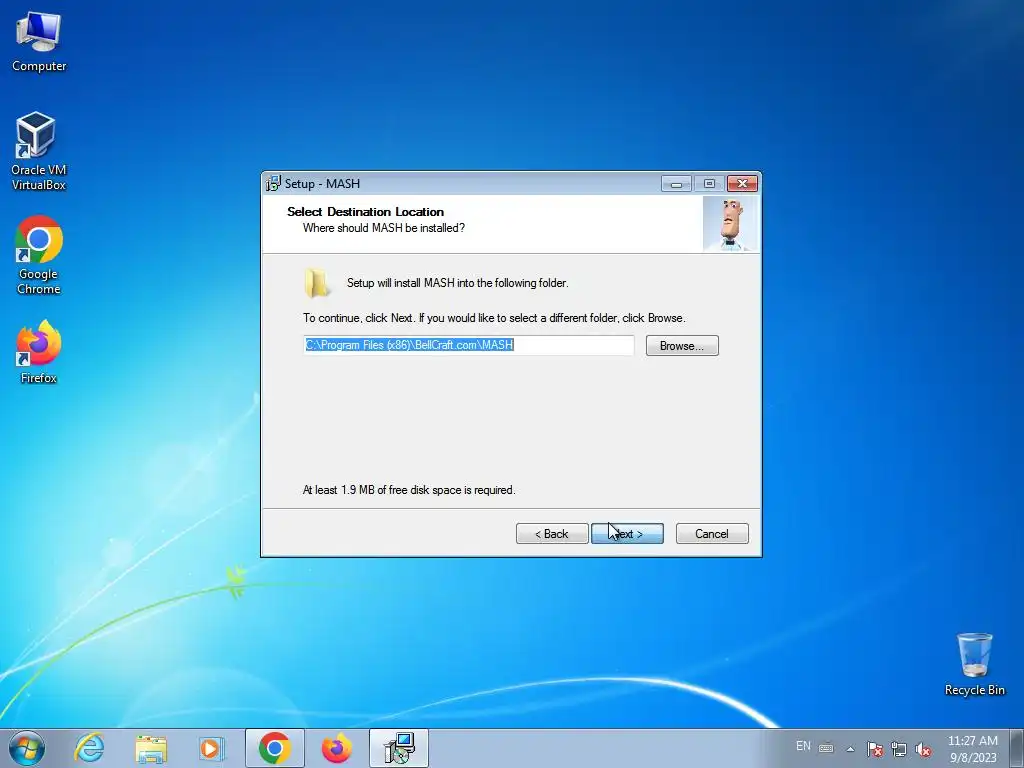1024x768 pixels.
Task: Open Firefox from the taskbar
Action: (336, 748)
